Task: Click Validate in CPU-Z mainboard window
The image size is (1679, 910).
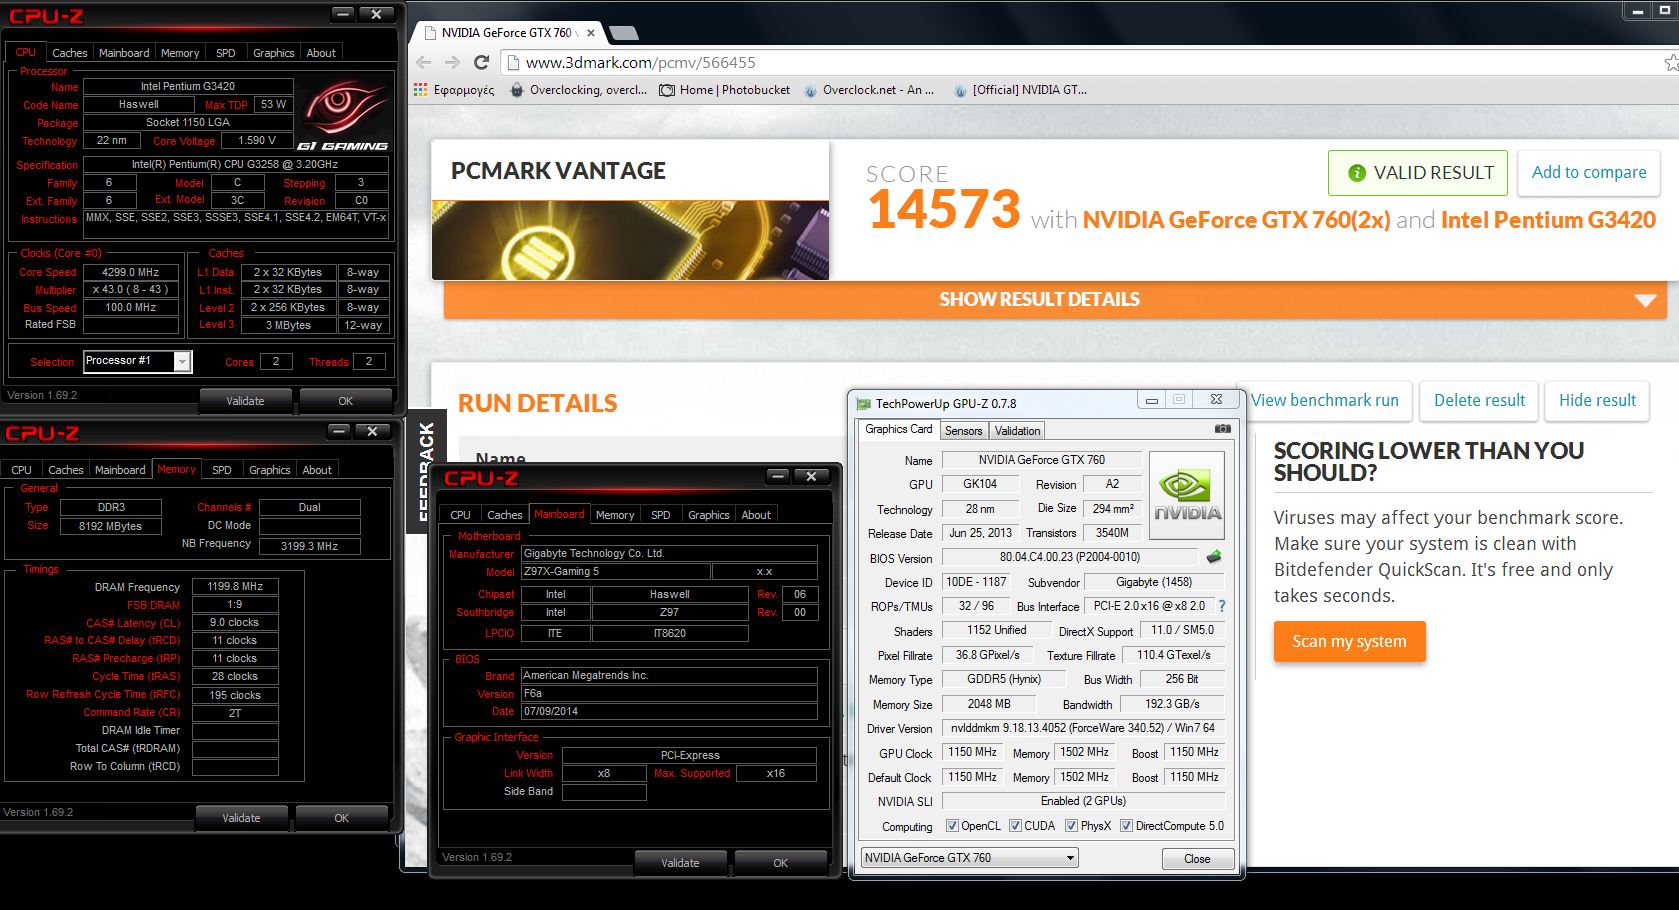Action: 680,863
